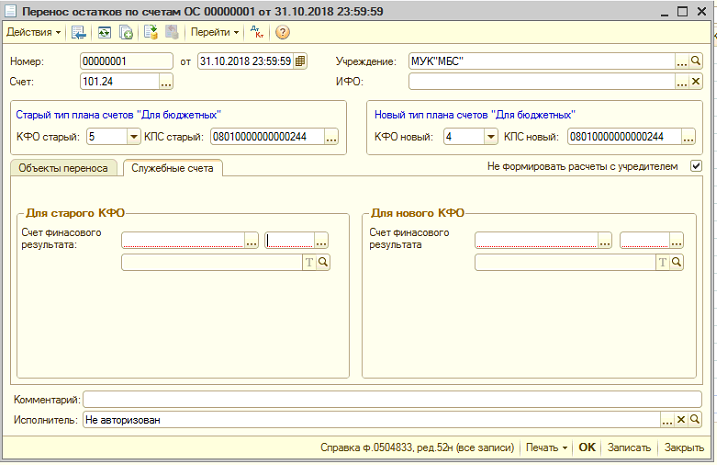The width and height of the screenshot is (717, 465).
Task: Click the refresh document toolbar icon
Action: tap(104, 32)
